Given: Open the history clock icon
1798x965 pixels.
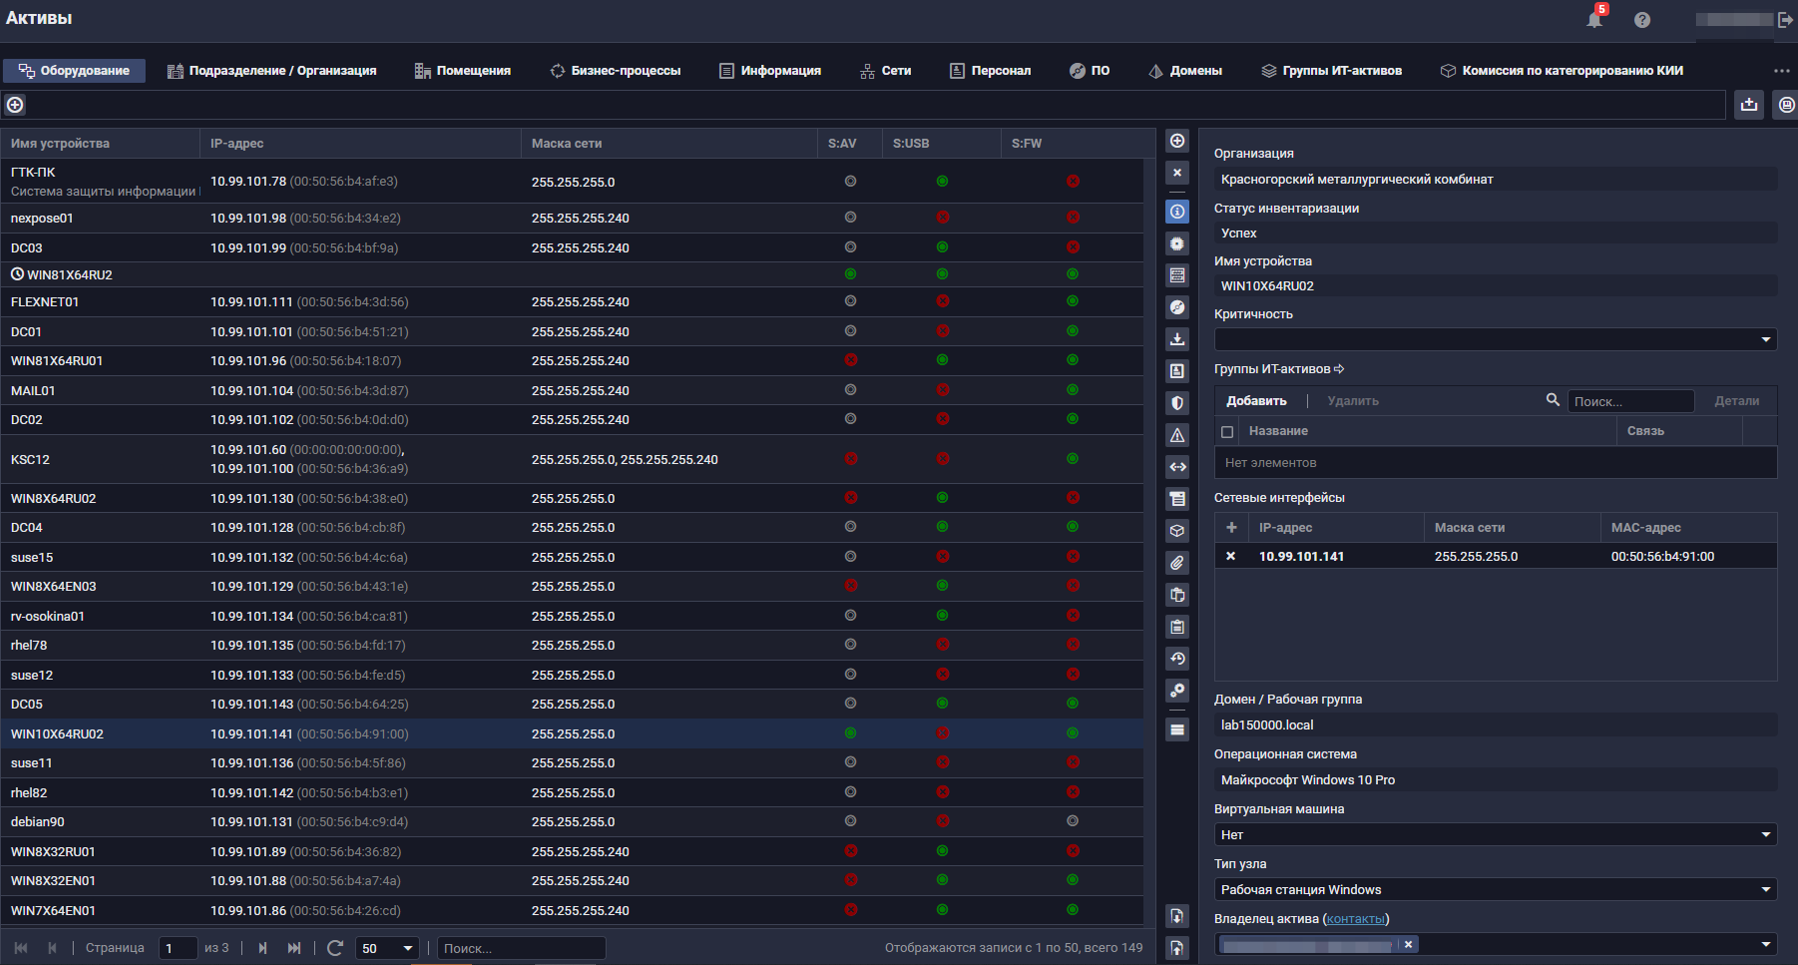Looking at the screenshot, I should 1177,659.
